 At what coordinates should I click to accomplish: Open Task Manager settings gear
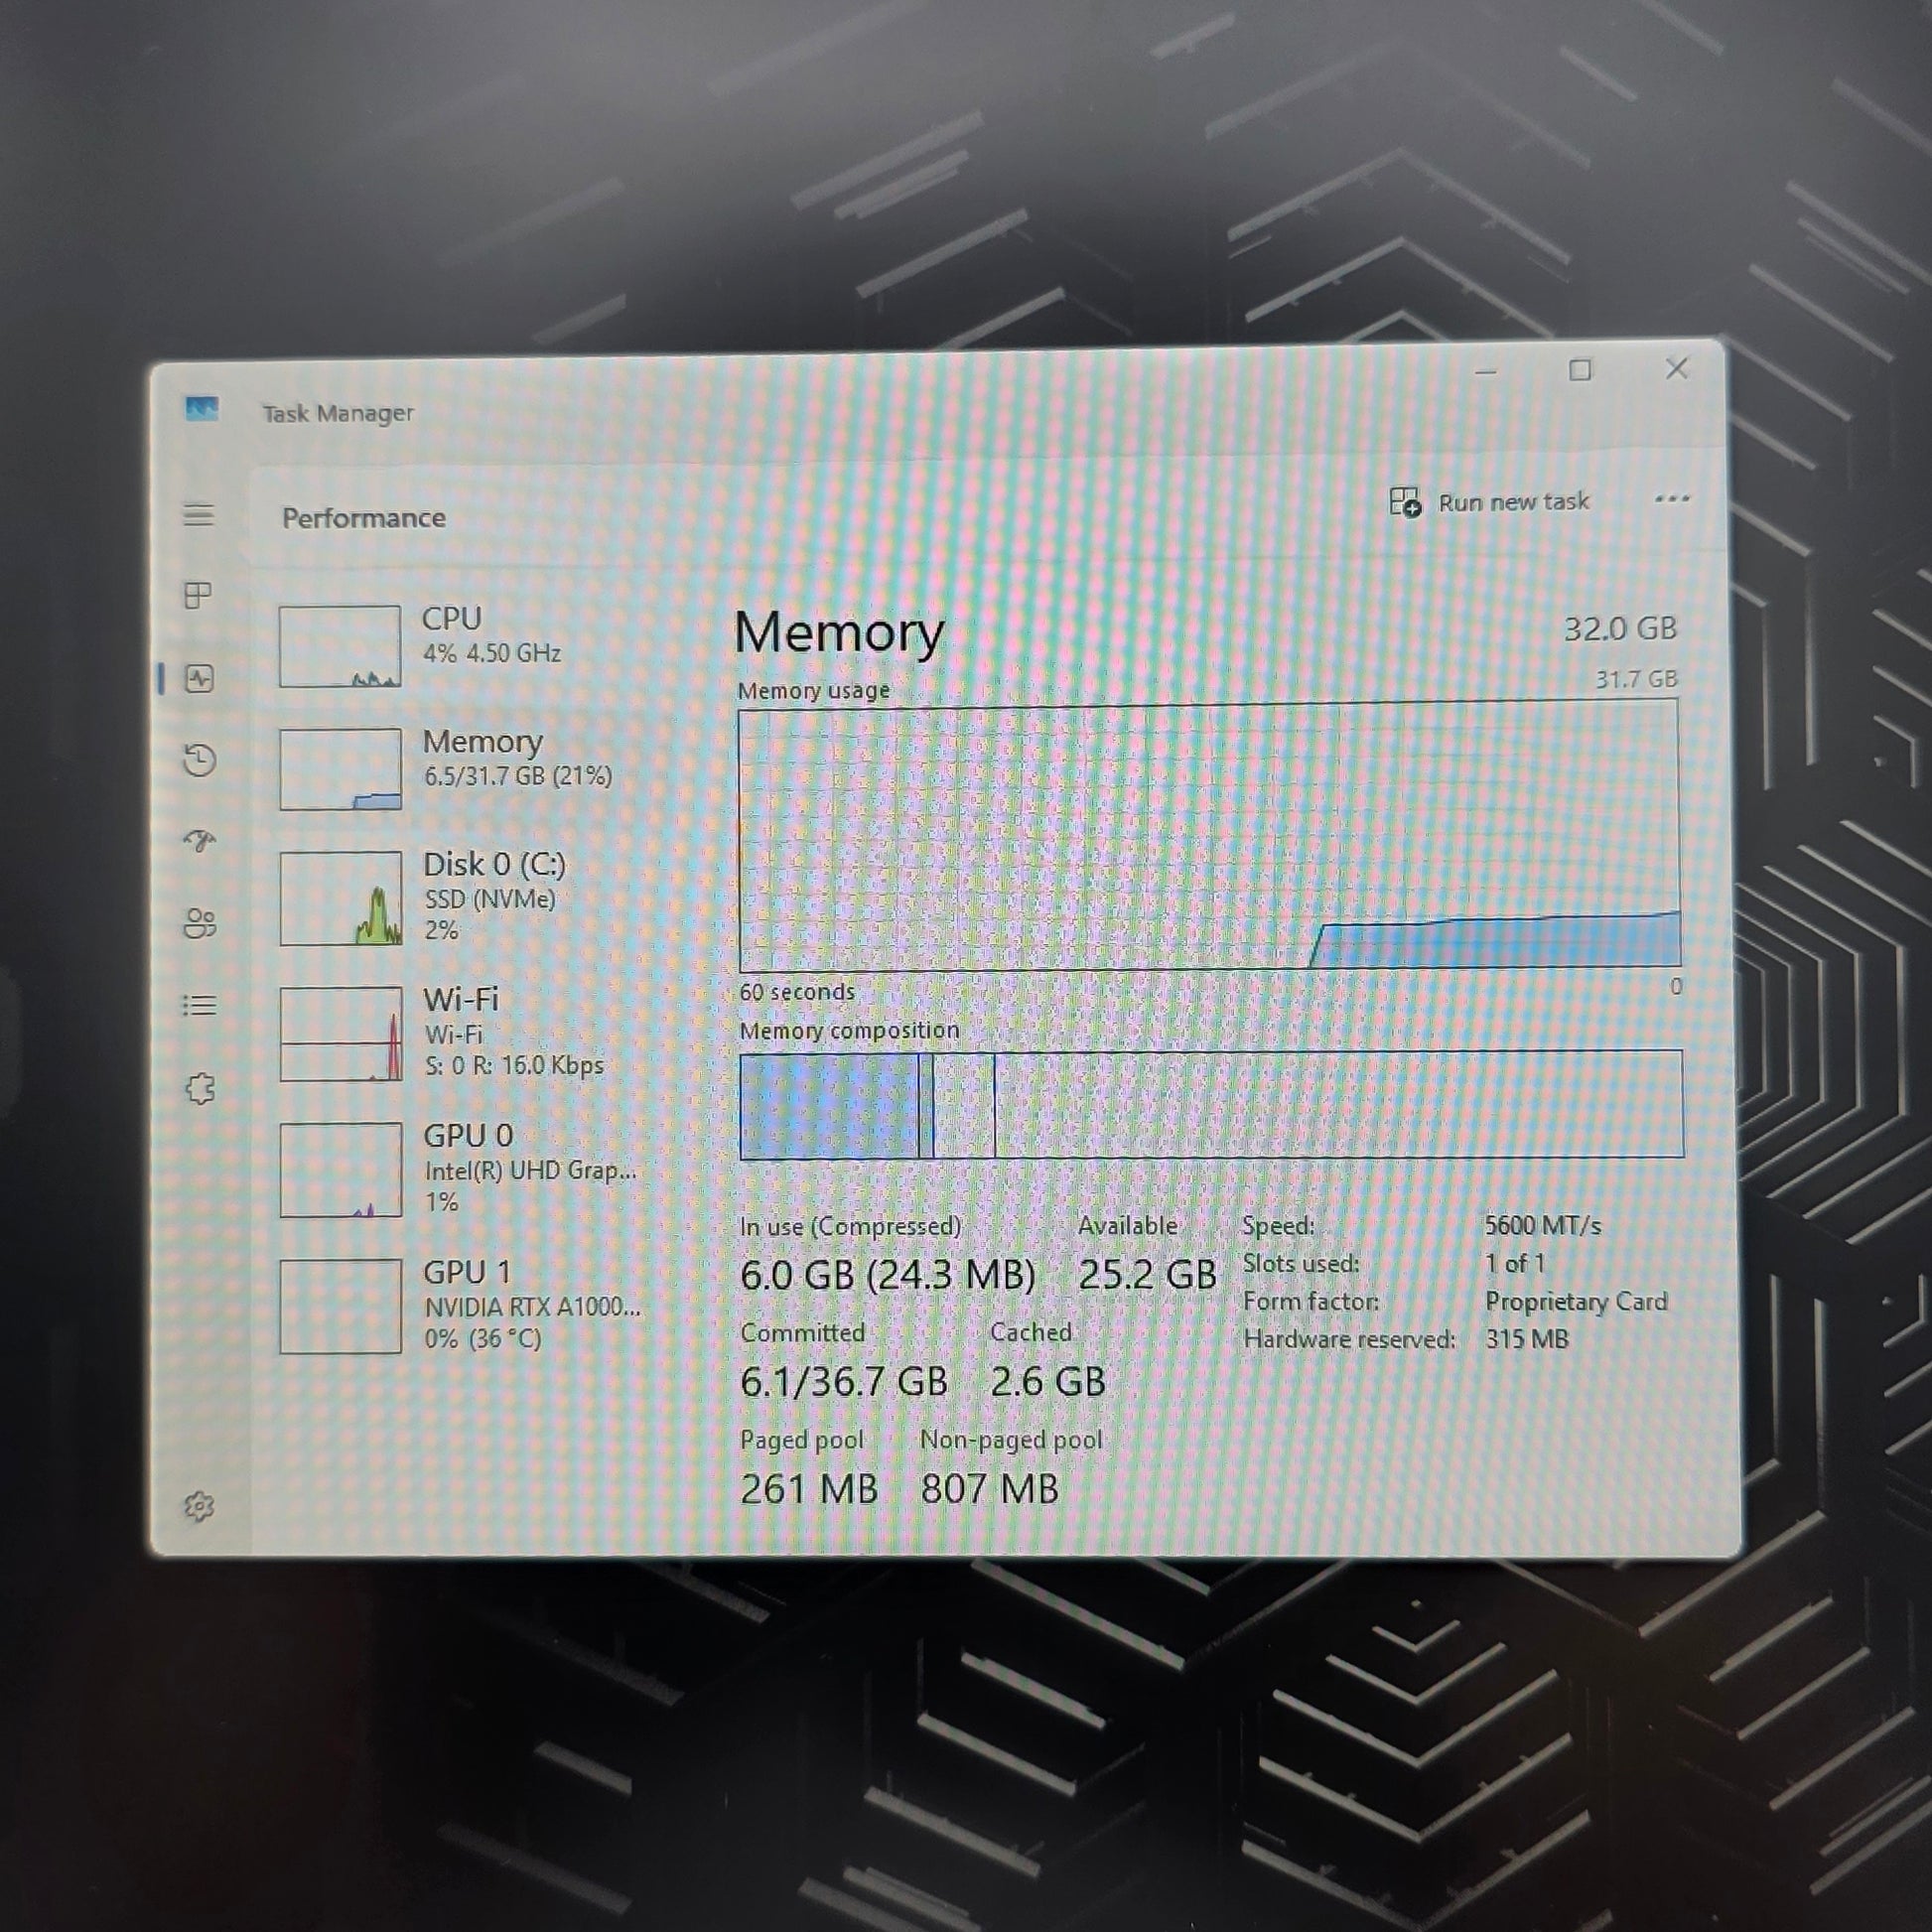coord(199,1506)
